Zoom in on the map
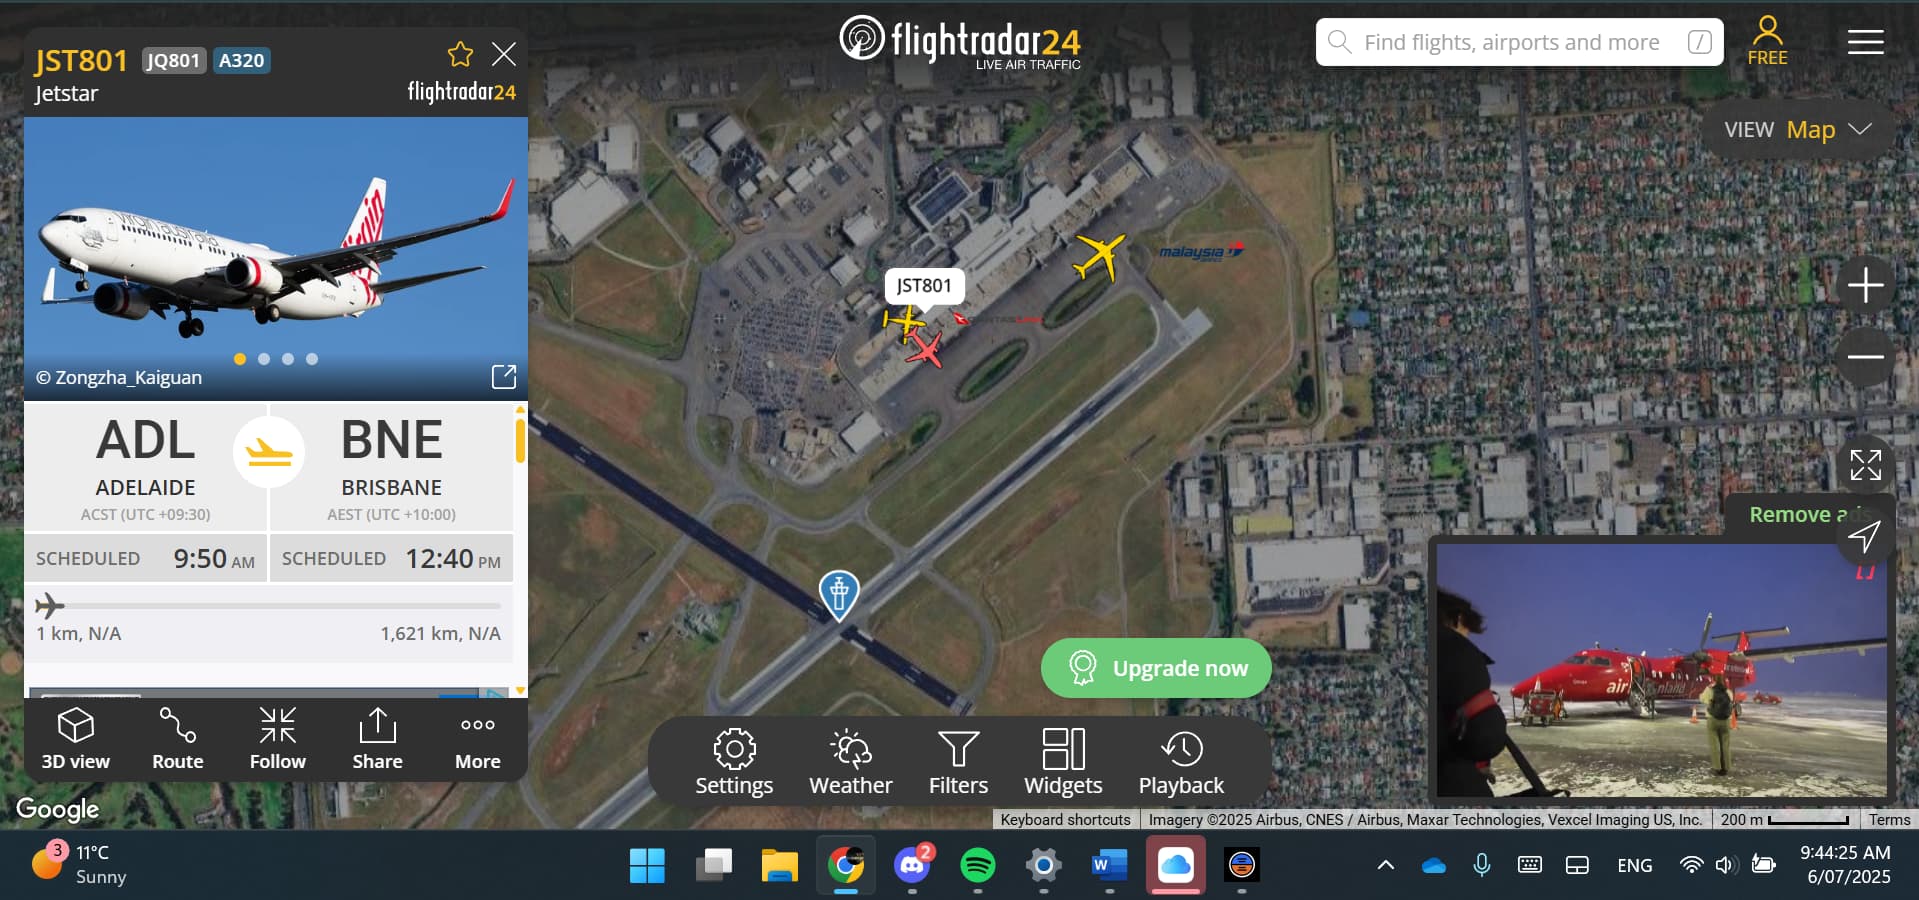Viewport: 1919px width, 900px height. (x=1865, y=285)
